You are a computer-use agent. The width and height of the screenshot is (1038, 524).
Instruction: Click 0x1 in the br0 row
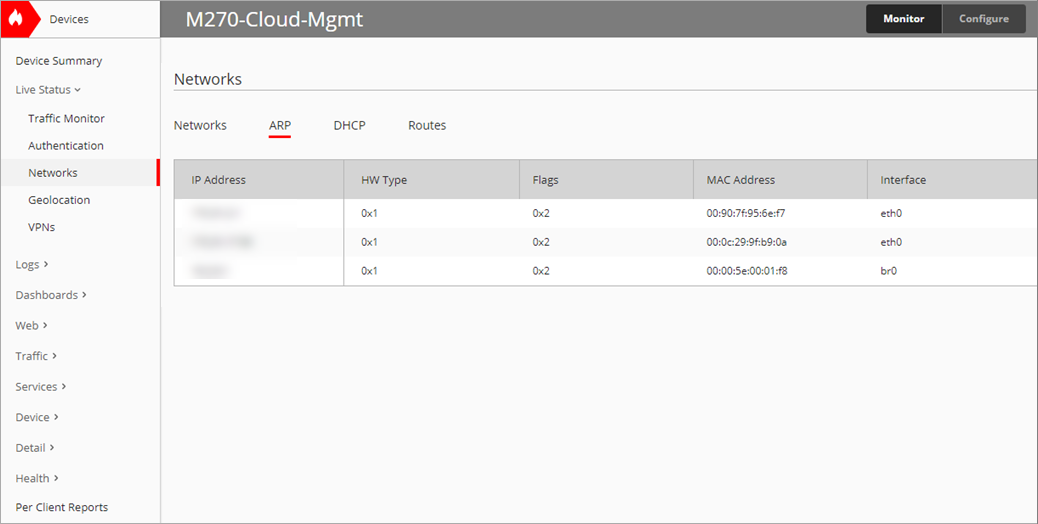click(369, 271)
